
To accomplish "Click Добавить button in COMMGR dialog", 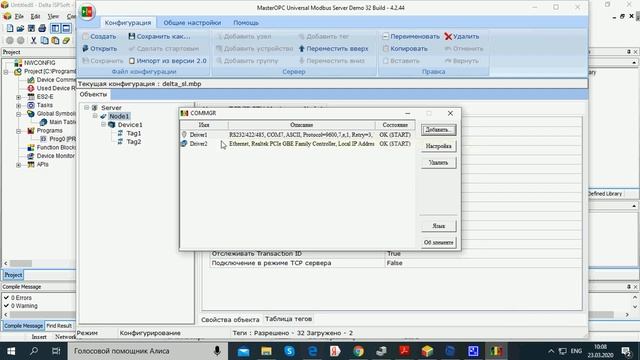I will click(x=438, y=130).
